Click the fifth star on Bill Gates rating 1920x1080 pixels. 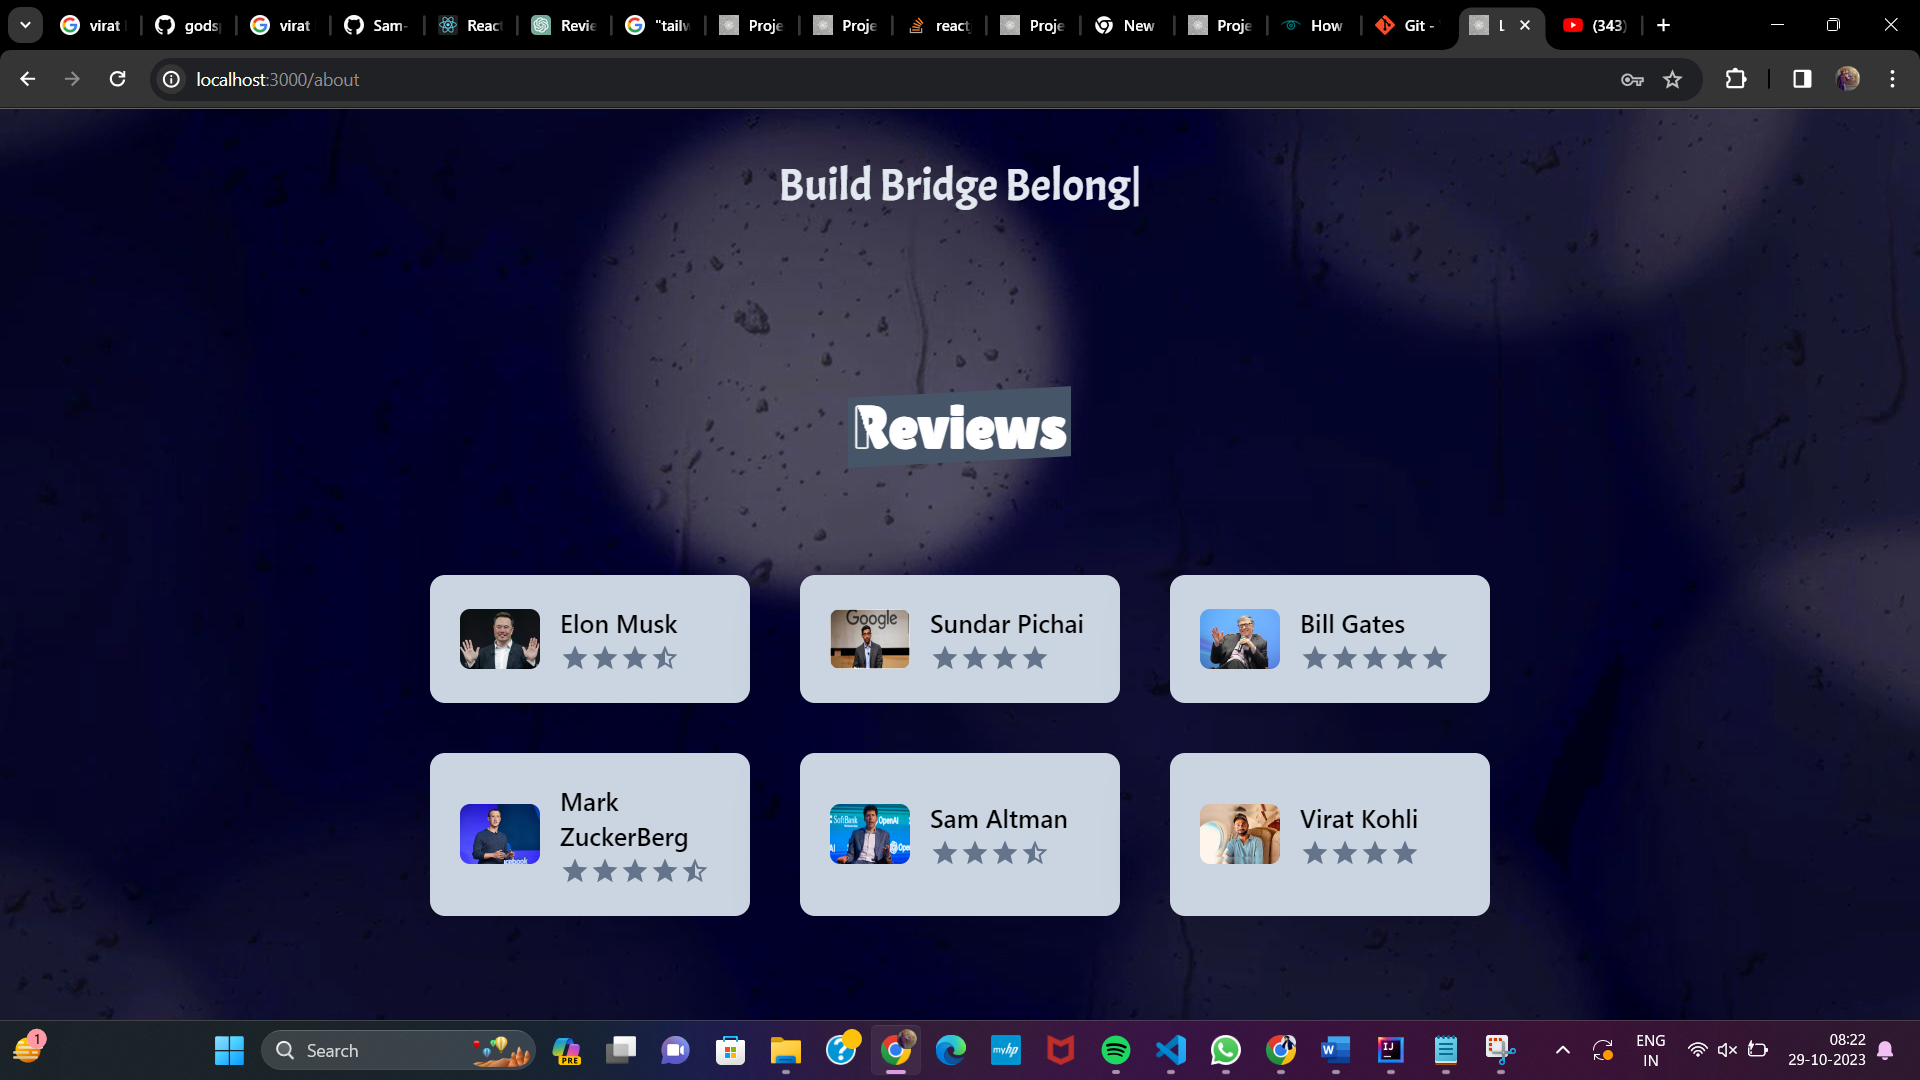pos(1435,658)
